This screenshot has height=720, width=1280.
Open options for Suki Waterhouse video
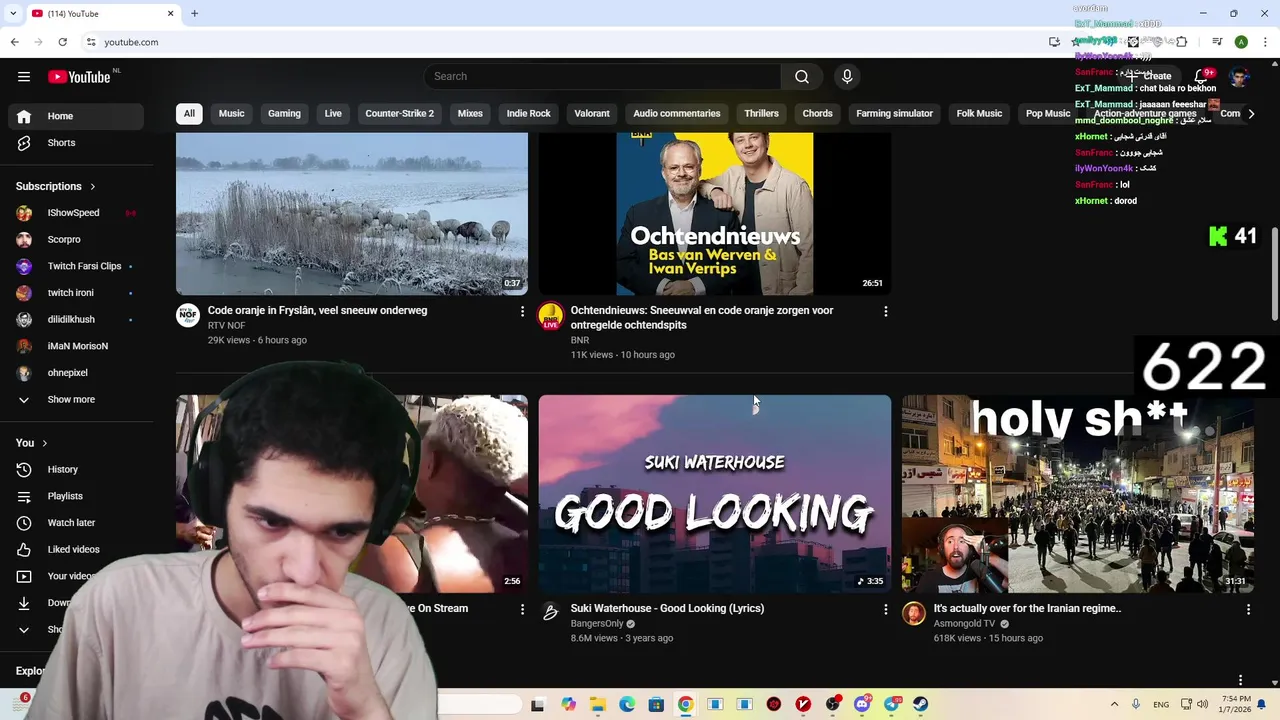click(885, 609)
